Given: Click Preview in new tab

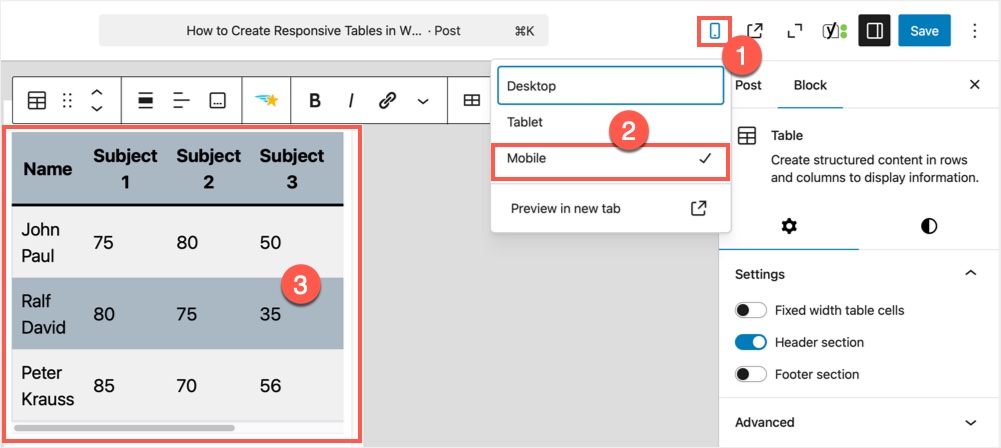Looking at the screenshot, I should tap(610, 208).
